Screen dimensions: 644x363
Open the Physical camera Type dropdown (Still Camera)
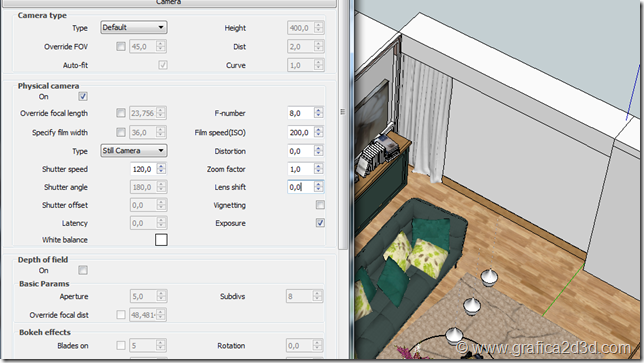[133, 151]
